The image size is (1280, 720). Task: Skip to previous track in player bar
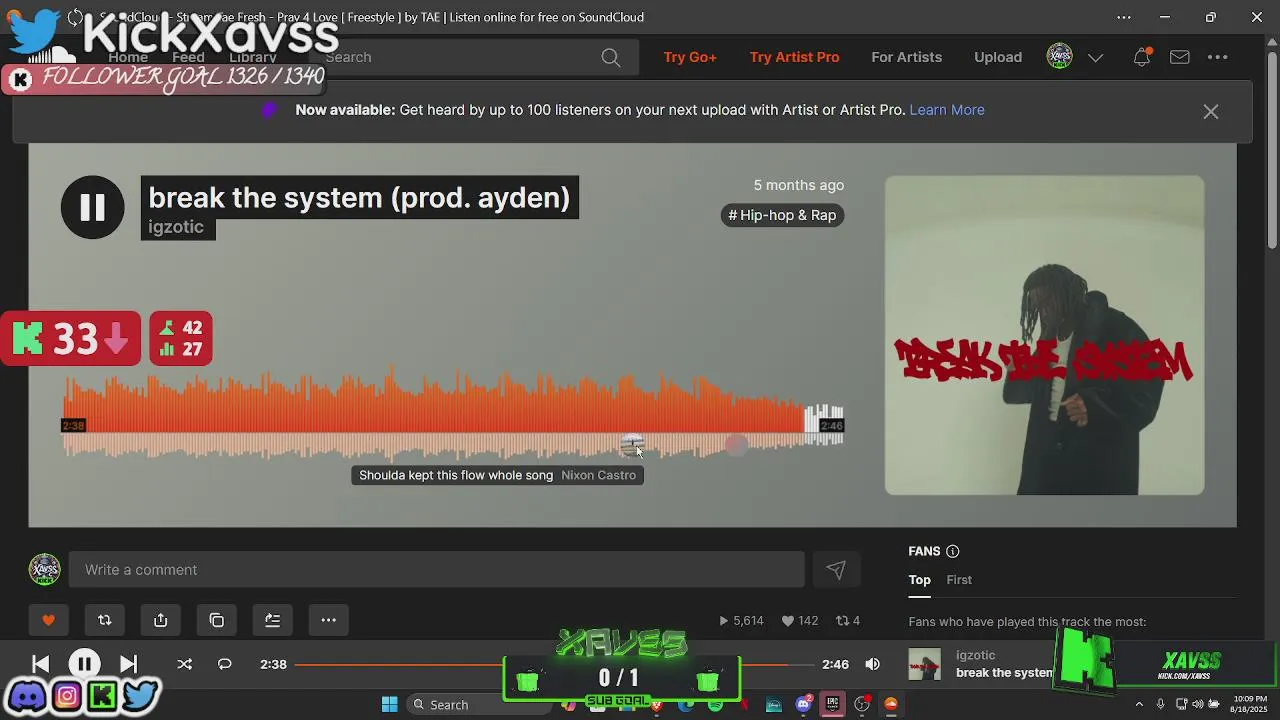coord(41,664)
